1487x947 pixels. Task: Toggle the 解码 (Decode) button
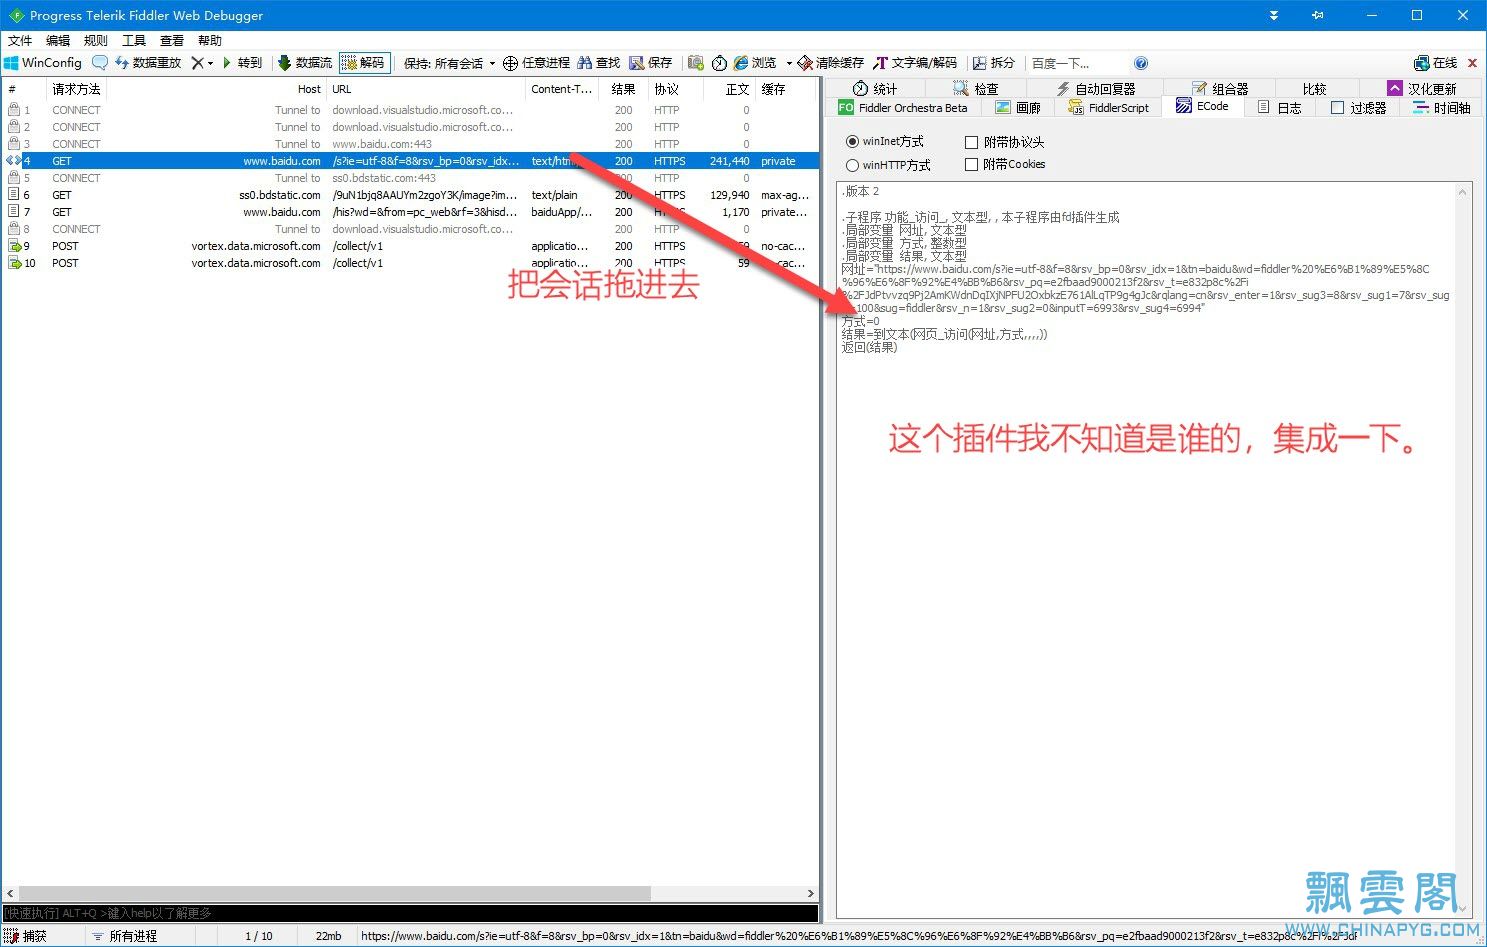coord(364,63)
